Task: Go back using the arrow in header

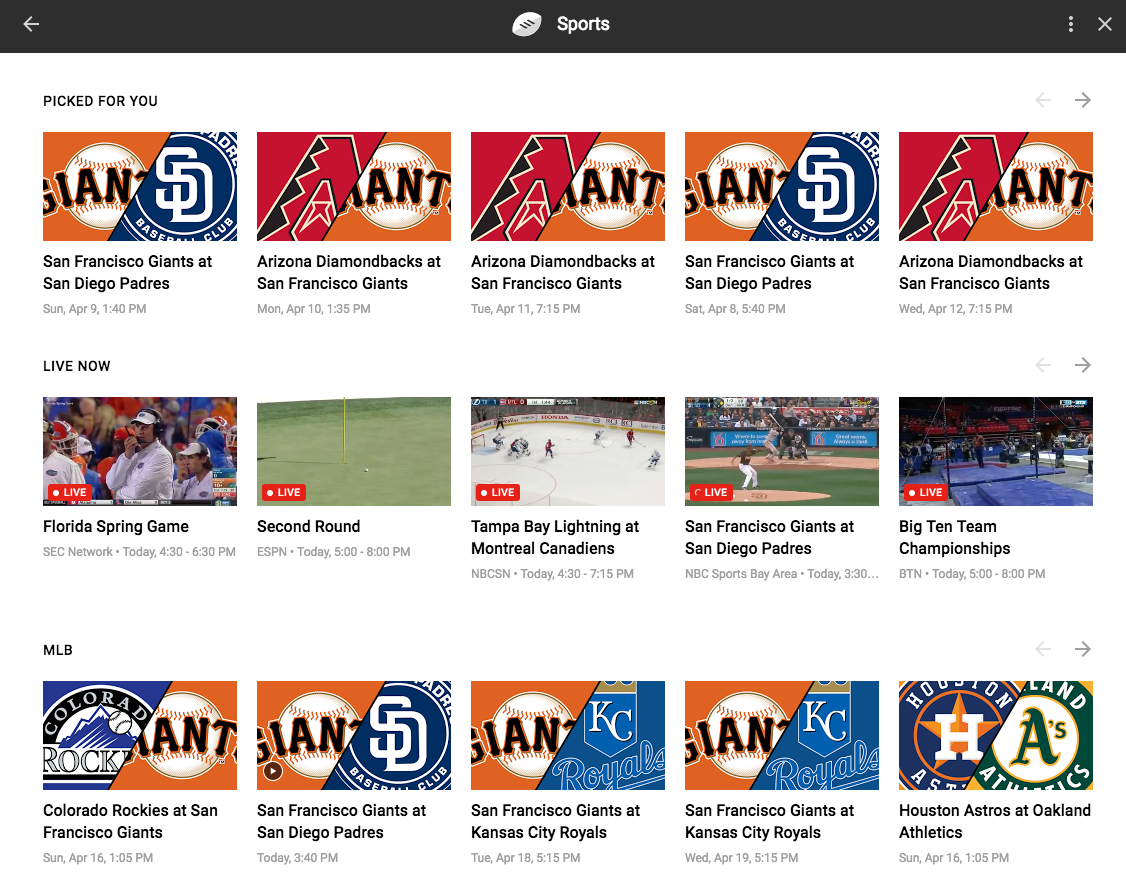Action: pos(31,24)
